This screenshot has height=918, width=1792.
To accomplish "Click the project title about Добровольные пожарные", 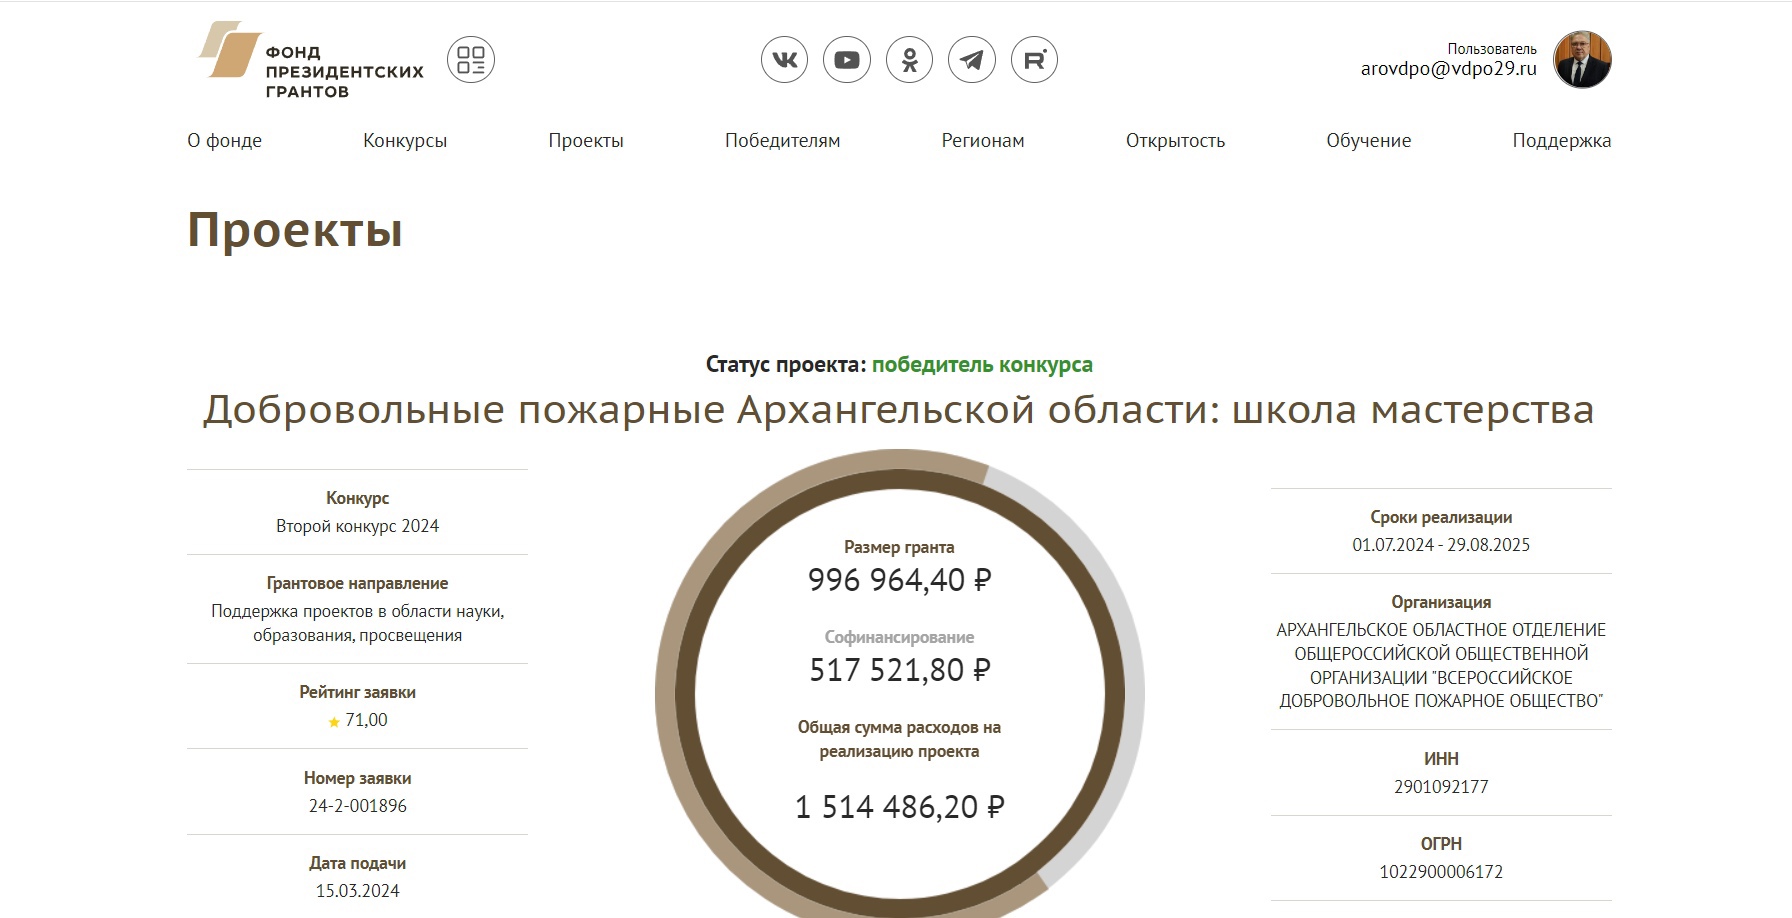I will tap(898, 410).
